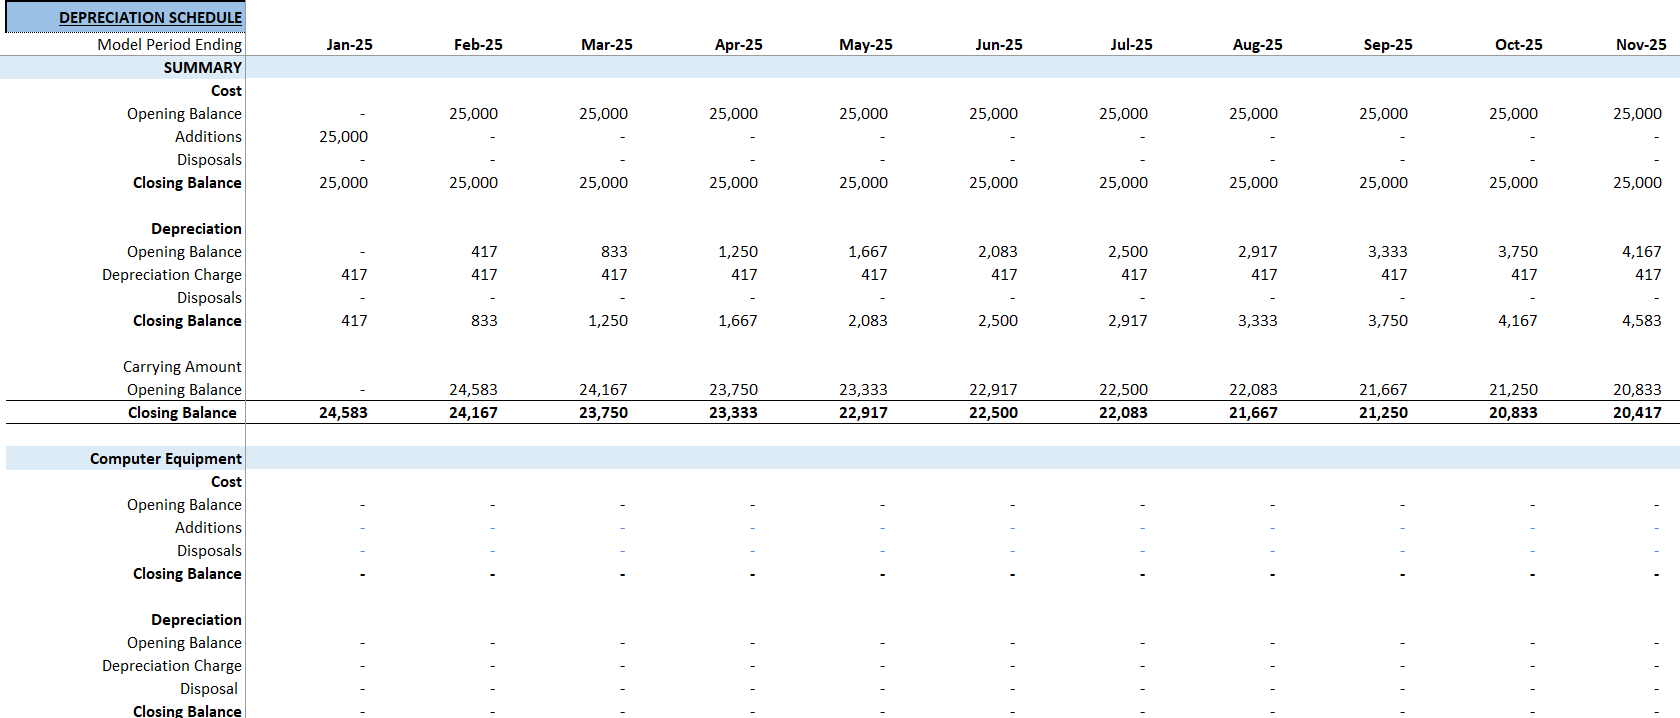
Task: Select Nov-25 Depreciation Closing Balance 4,583
Action: [1642, 321]
